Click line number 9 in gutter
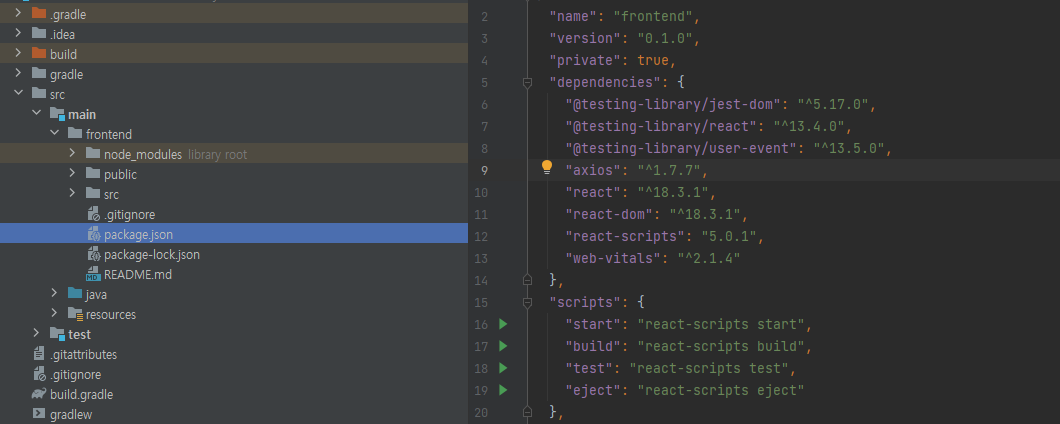Viewport: 1060px width, 424px height. point(483,170)
